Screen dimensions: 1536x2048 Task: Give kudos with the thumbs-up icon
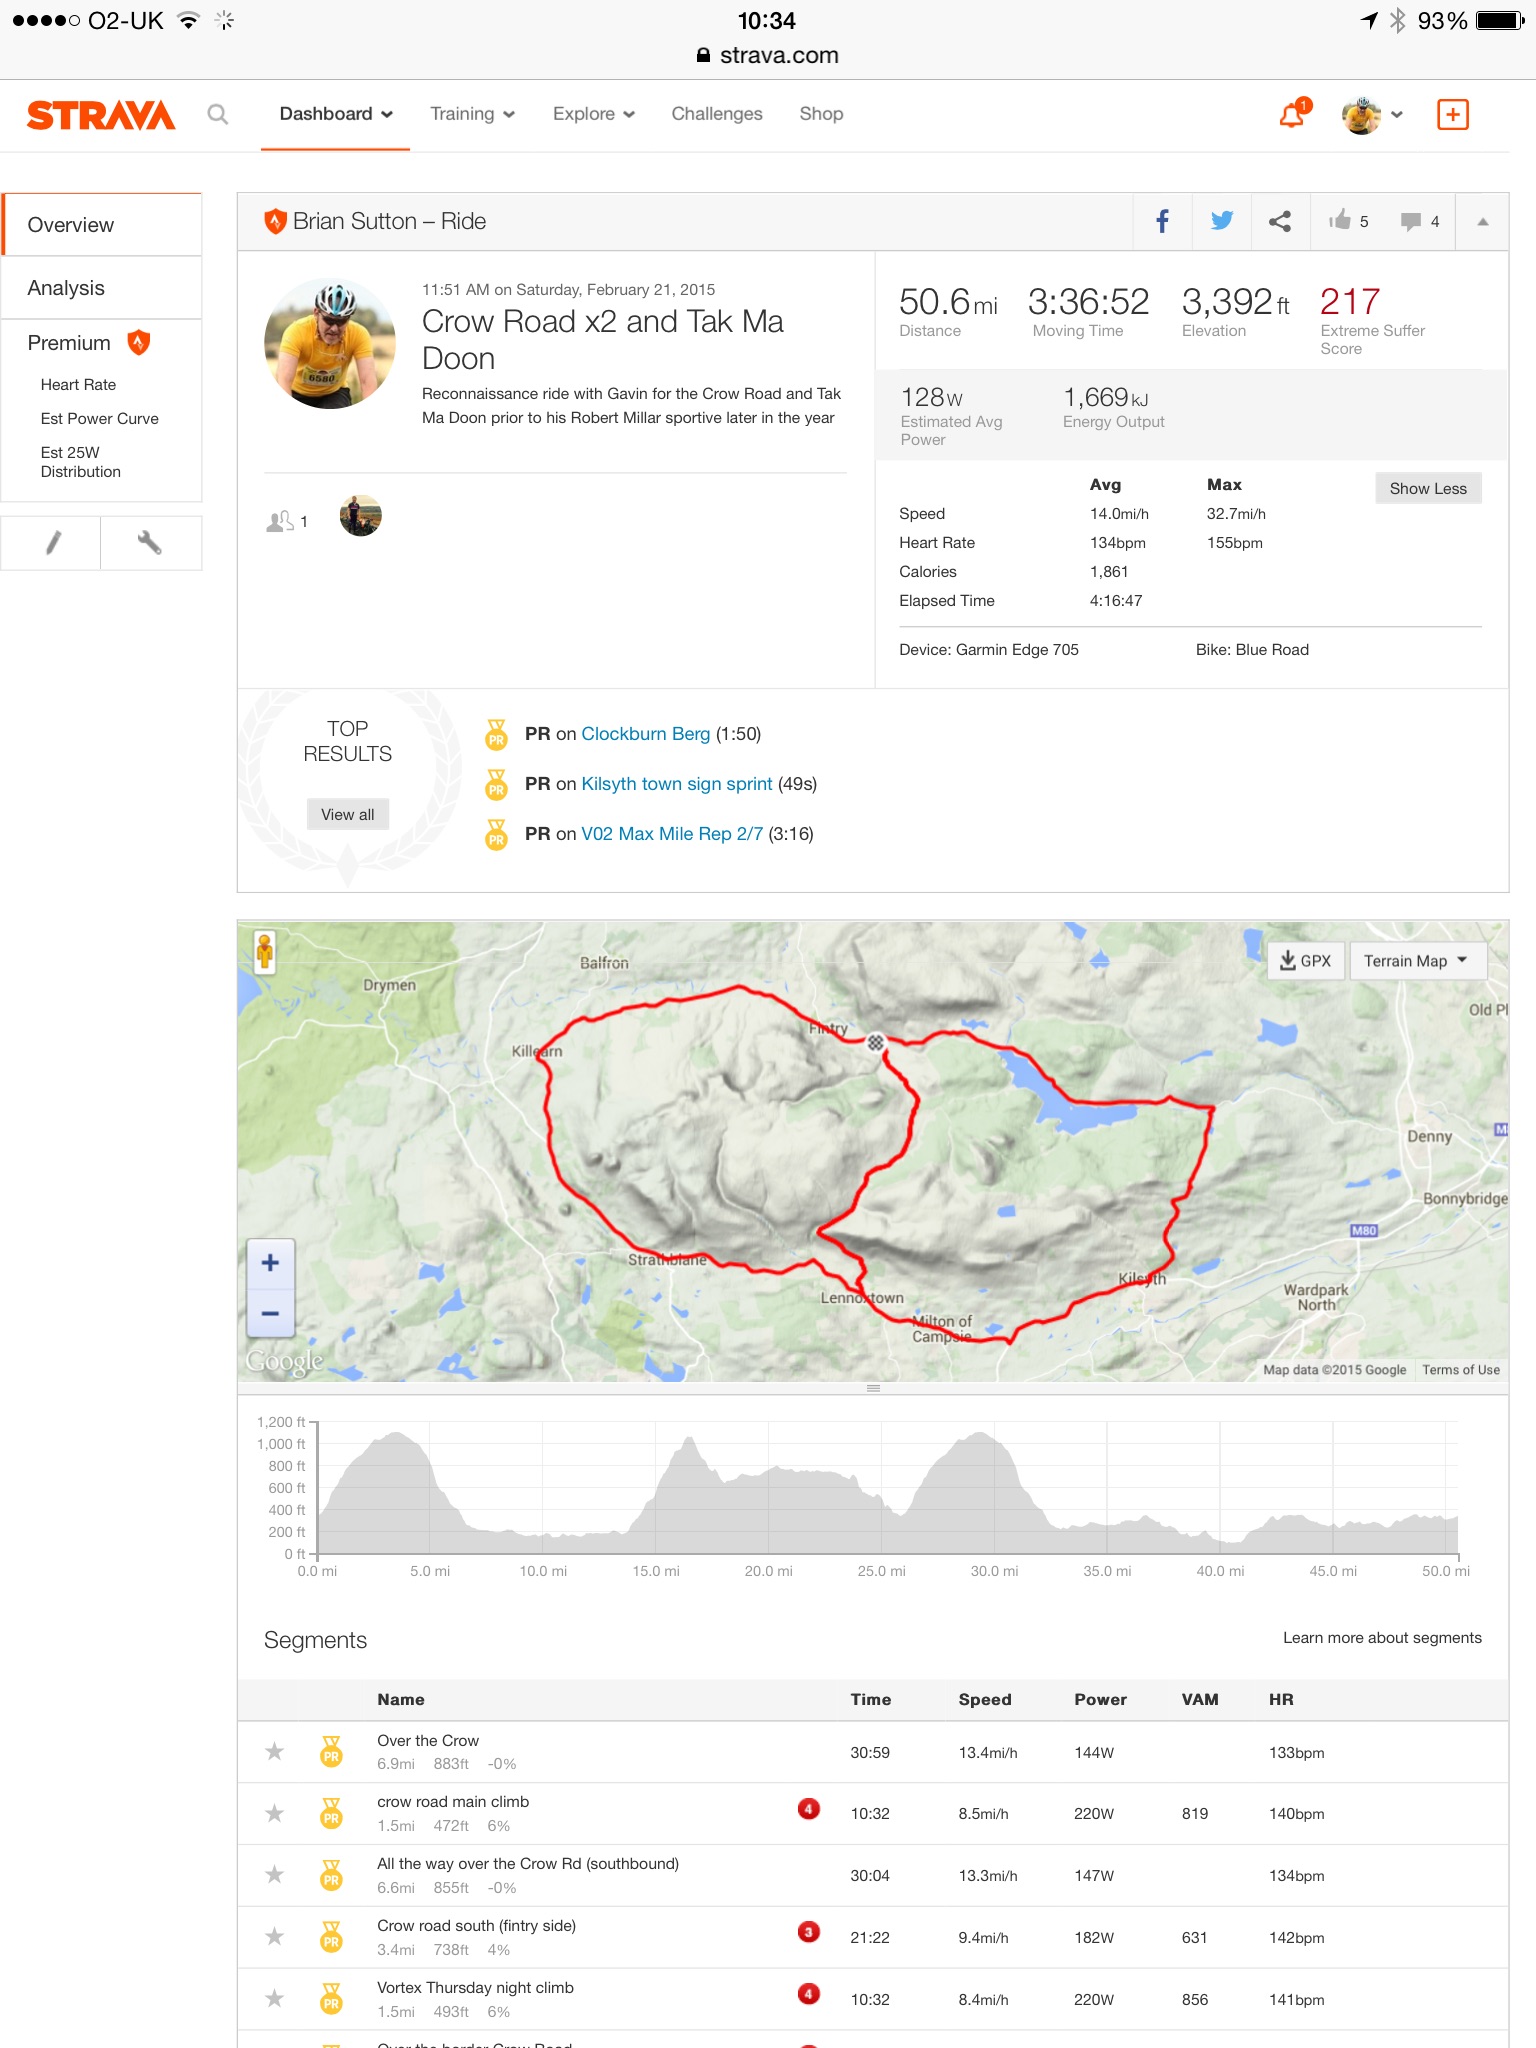[x=1340, y=221]
